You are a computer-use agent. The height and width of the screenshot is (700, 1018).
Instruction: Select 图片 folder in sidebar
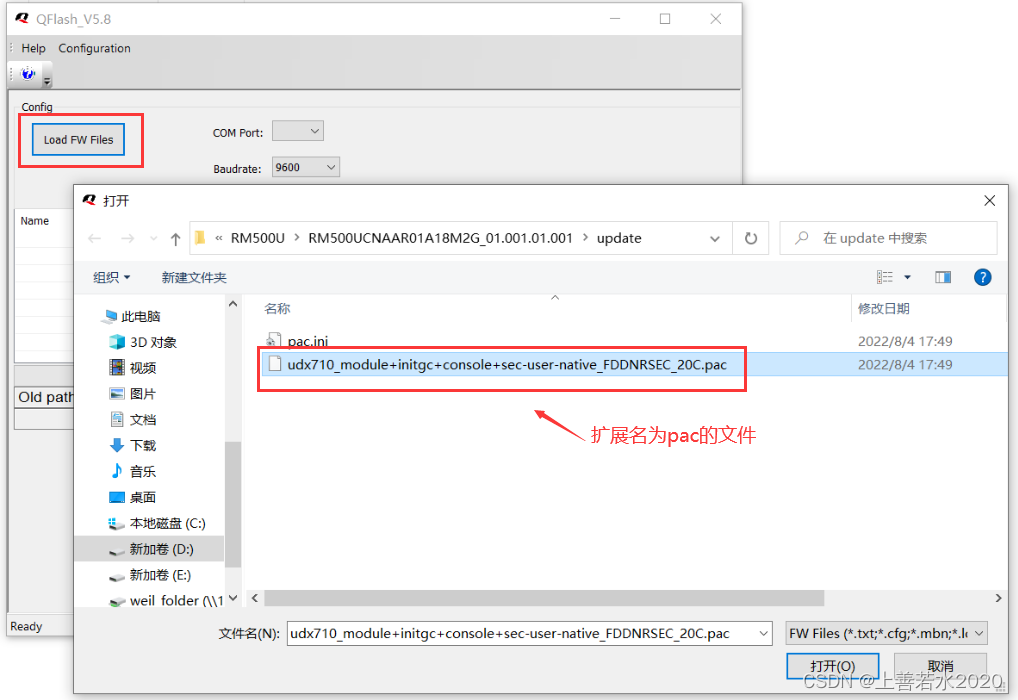(133, 394)
